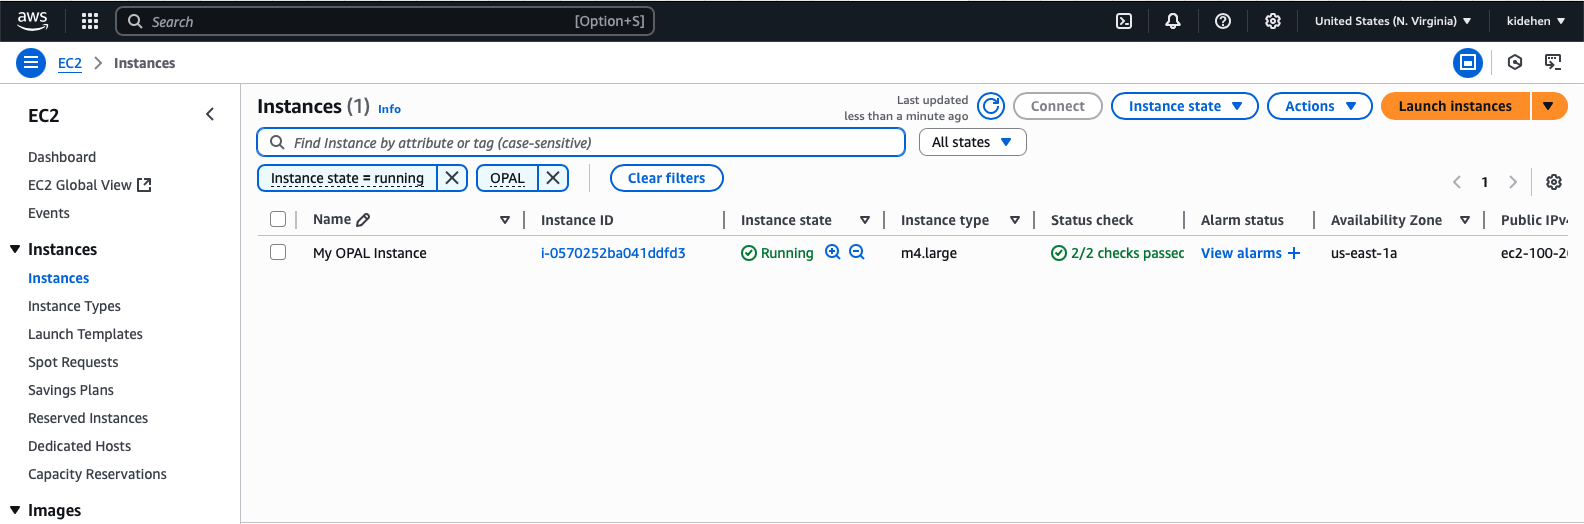Click the My OPAL Instance name cell

click(x=370, y=253)
